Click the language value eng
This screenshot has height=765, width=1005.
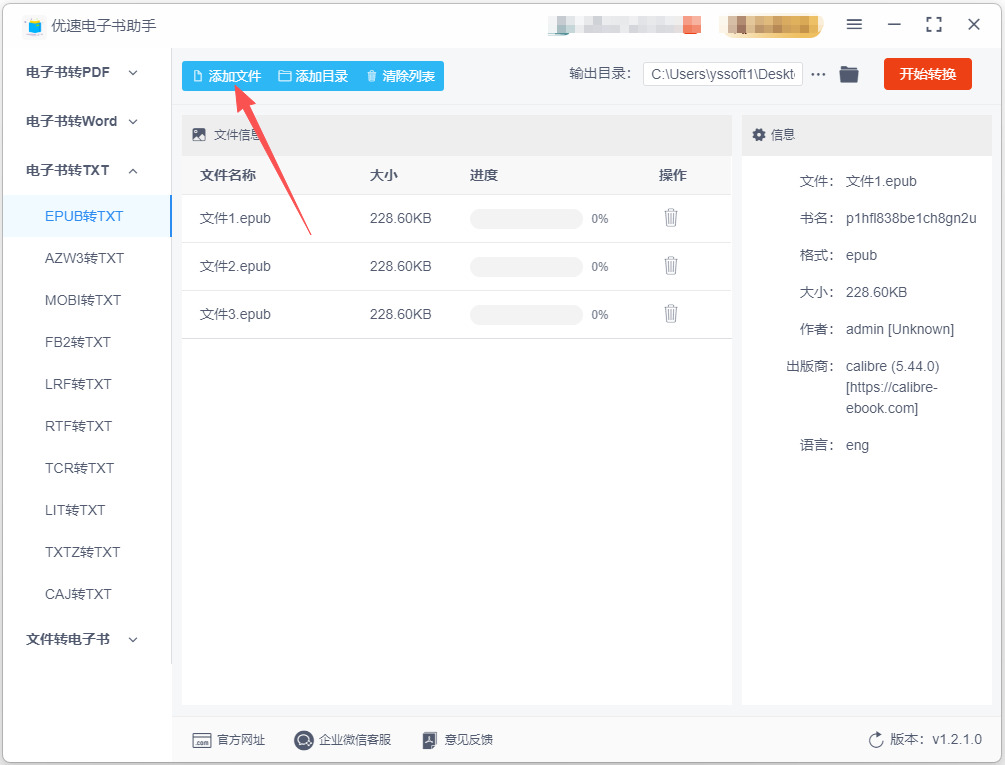857,445
